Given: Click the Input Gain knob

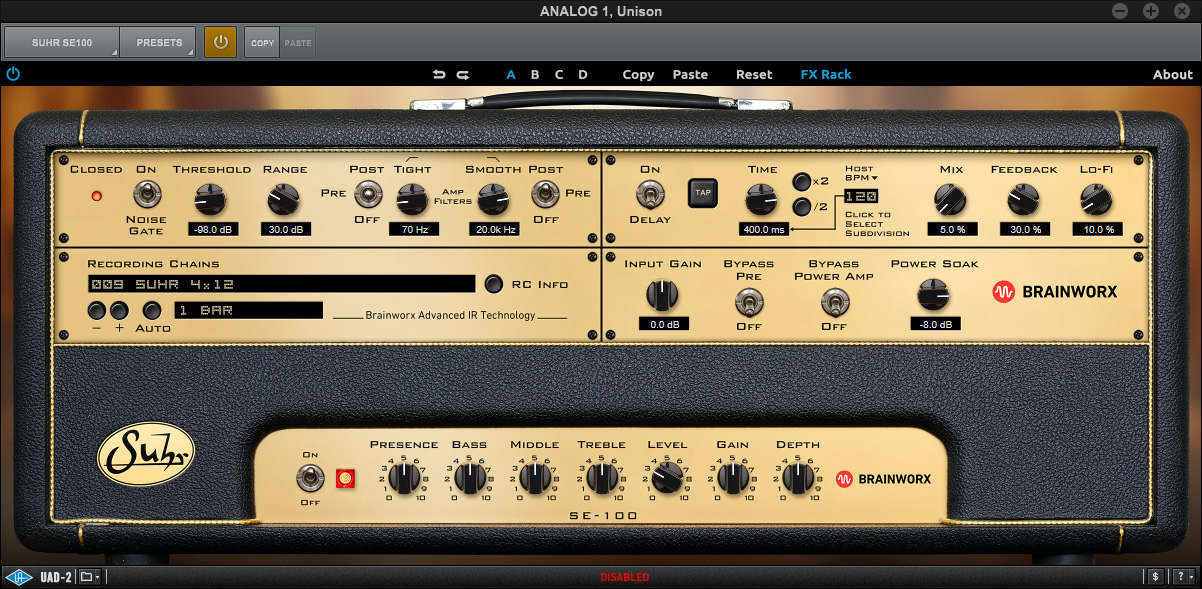Looking at the screenshot, I should pyautogui.click(x=663, y=294).
